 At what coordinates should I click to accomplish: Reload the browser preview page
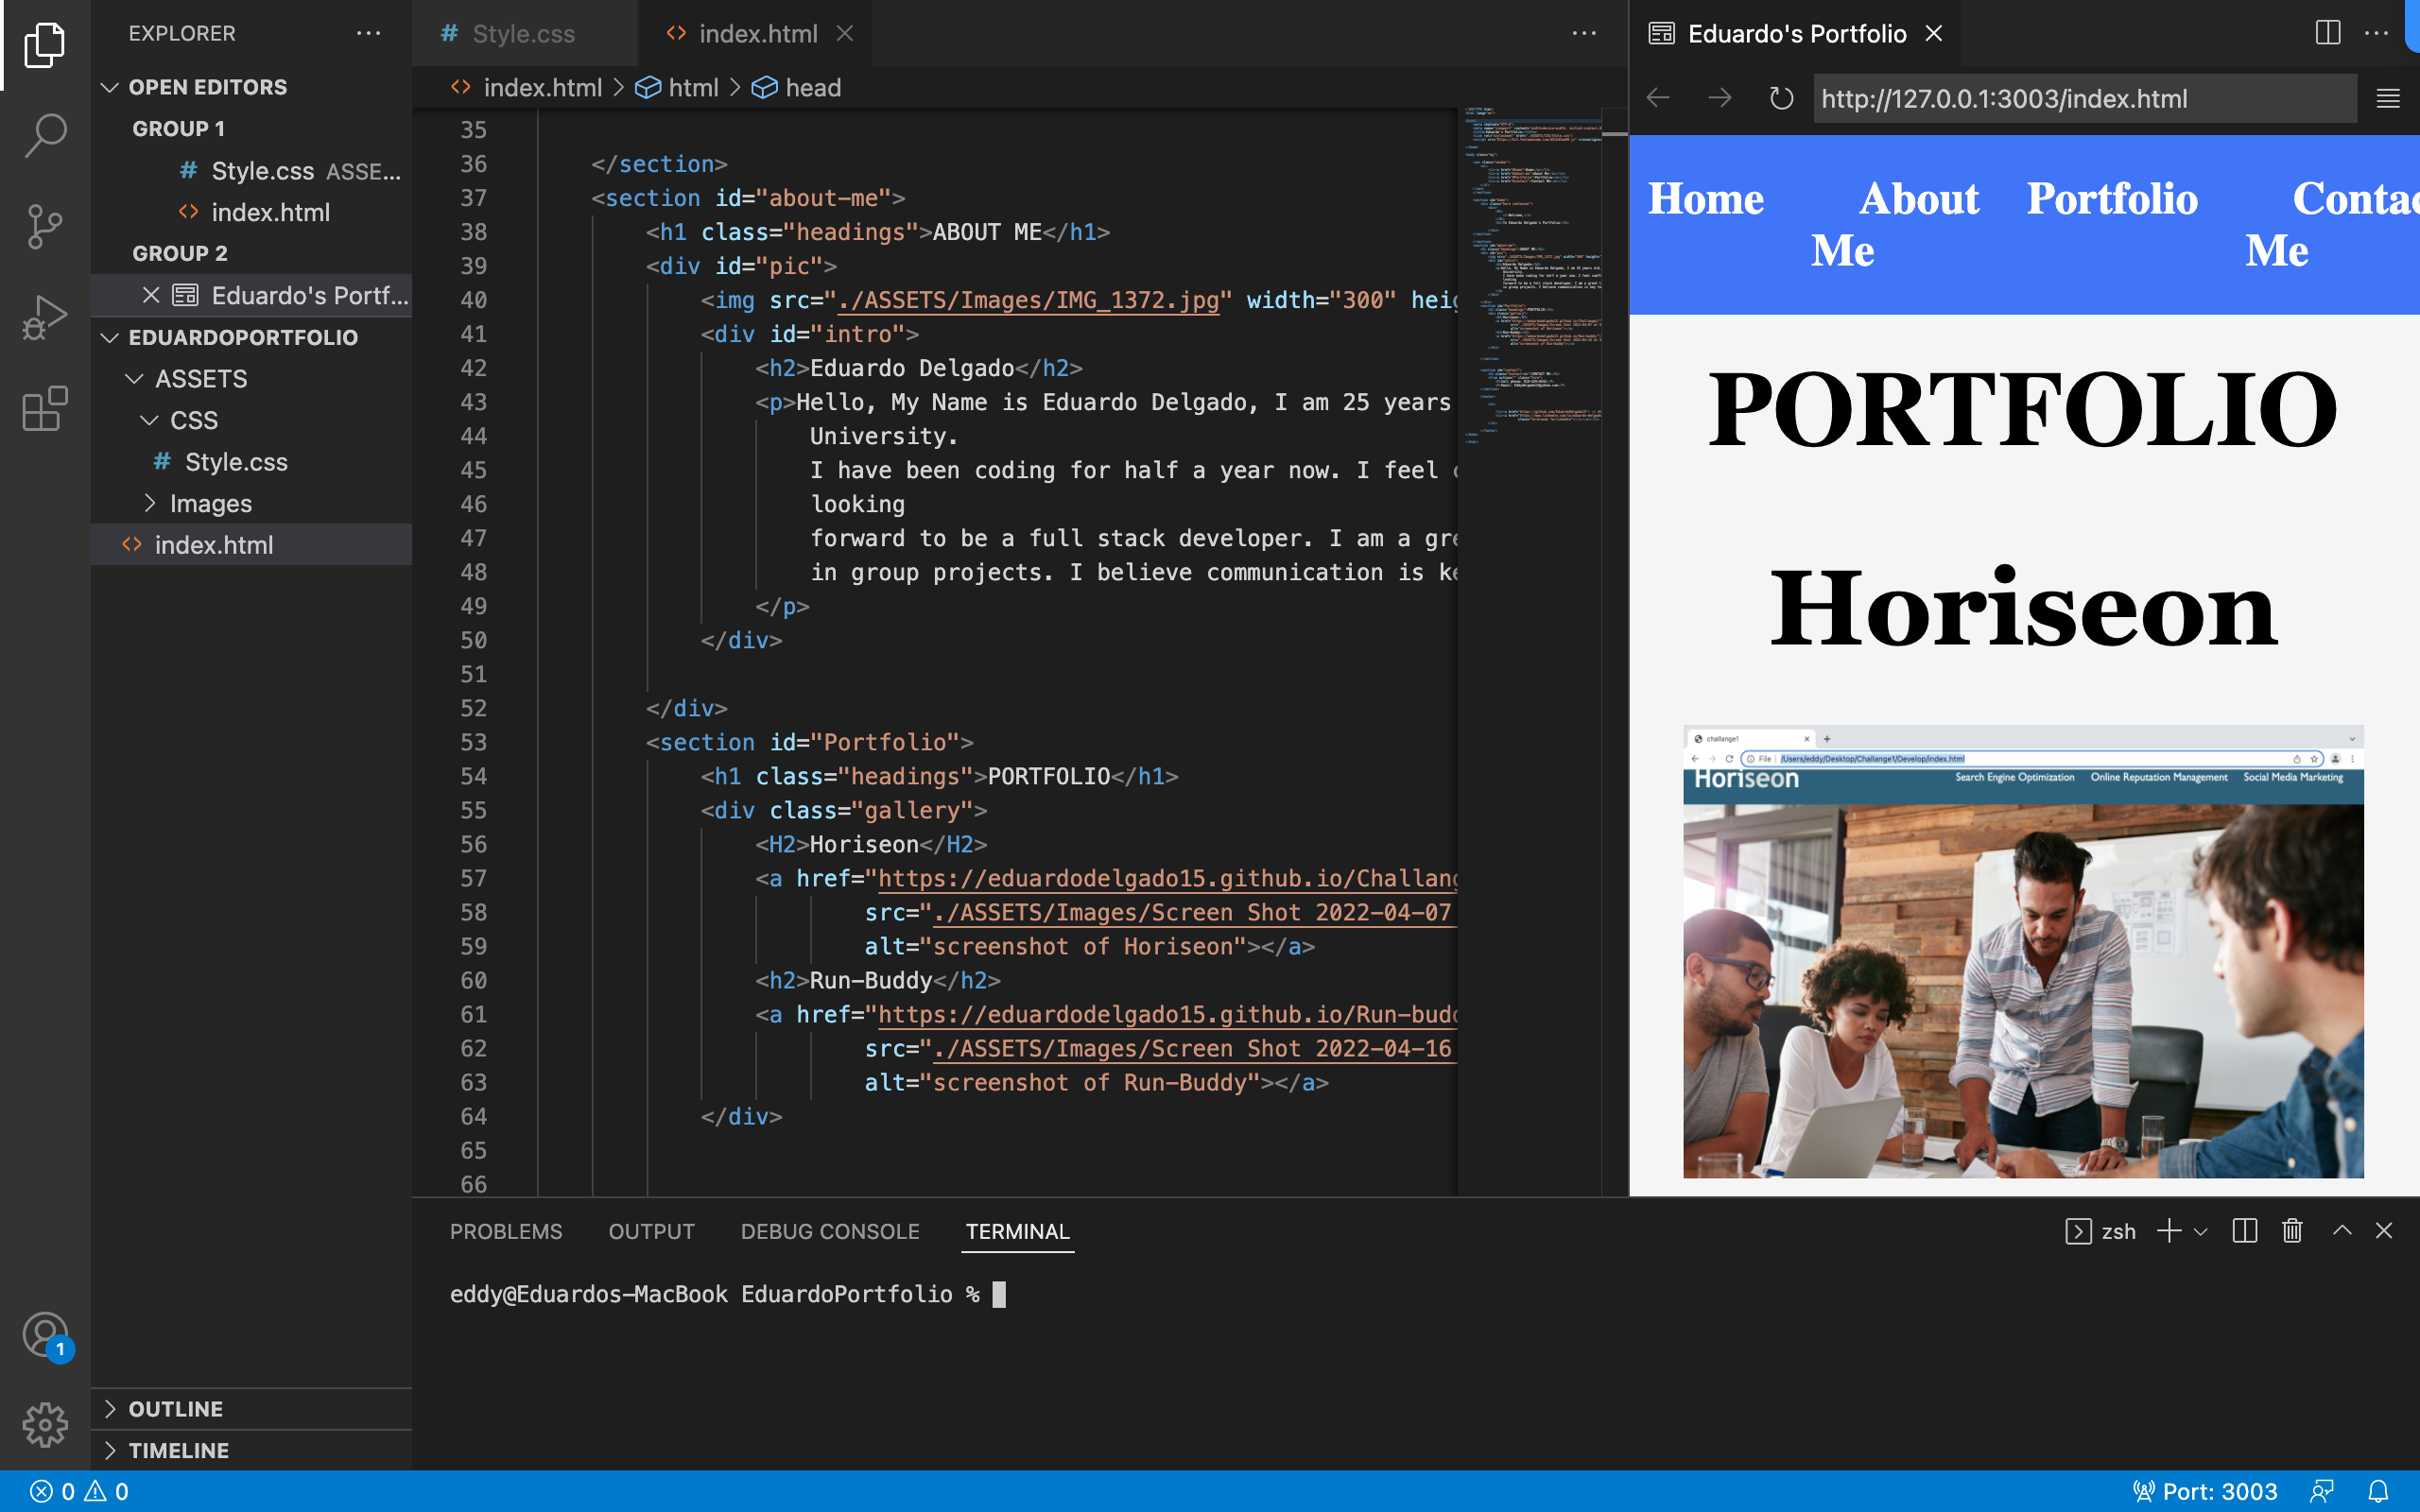(x=1781, y=98)
